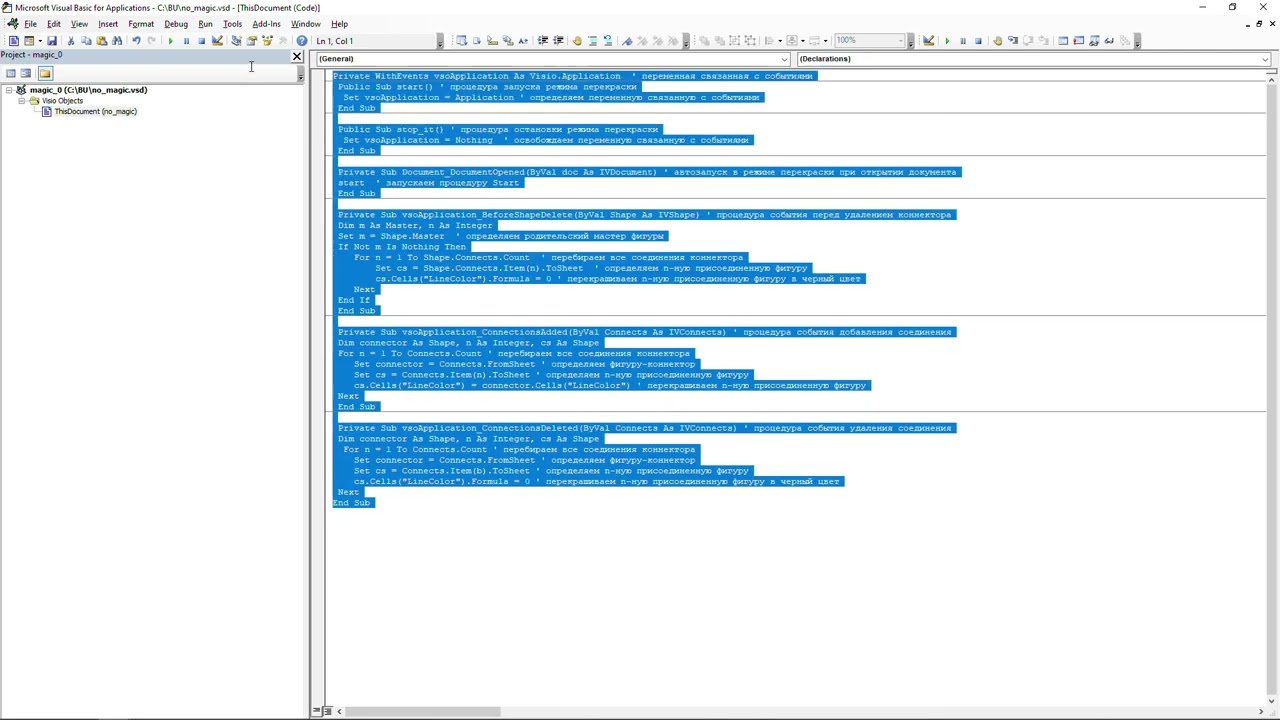This screenshot has width=1280, height=720.
Task: Click 'Private Sub Document_DocumentOpened' line
Action: (x=647, y=172)
